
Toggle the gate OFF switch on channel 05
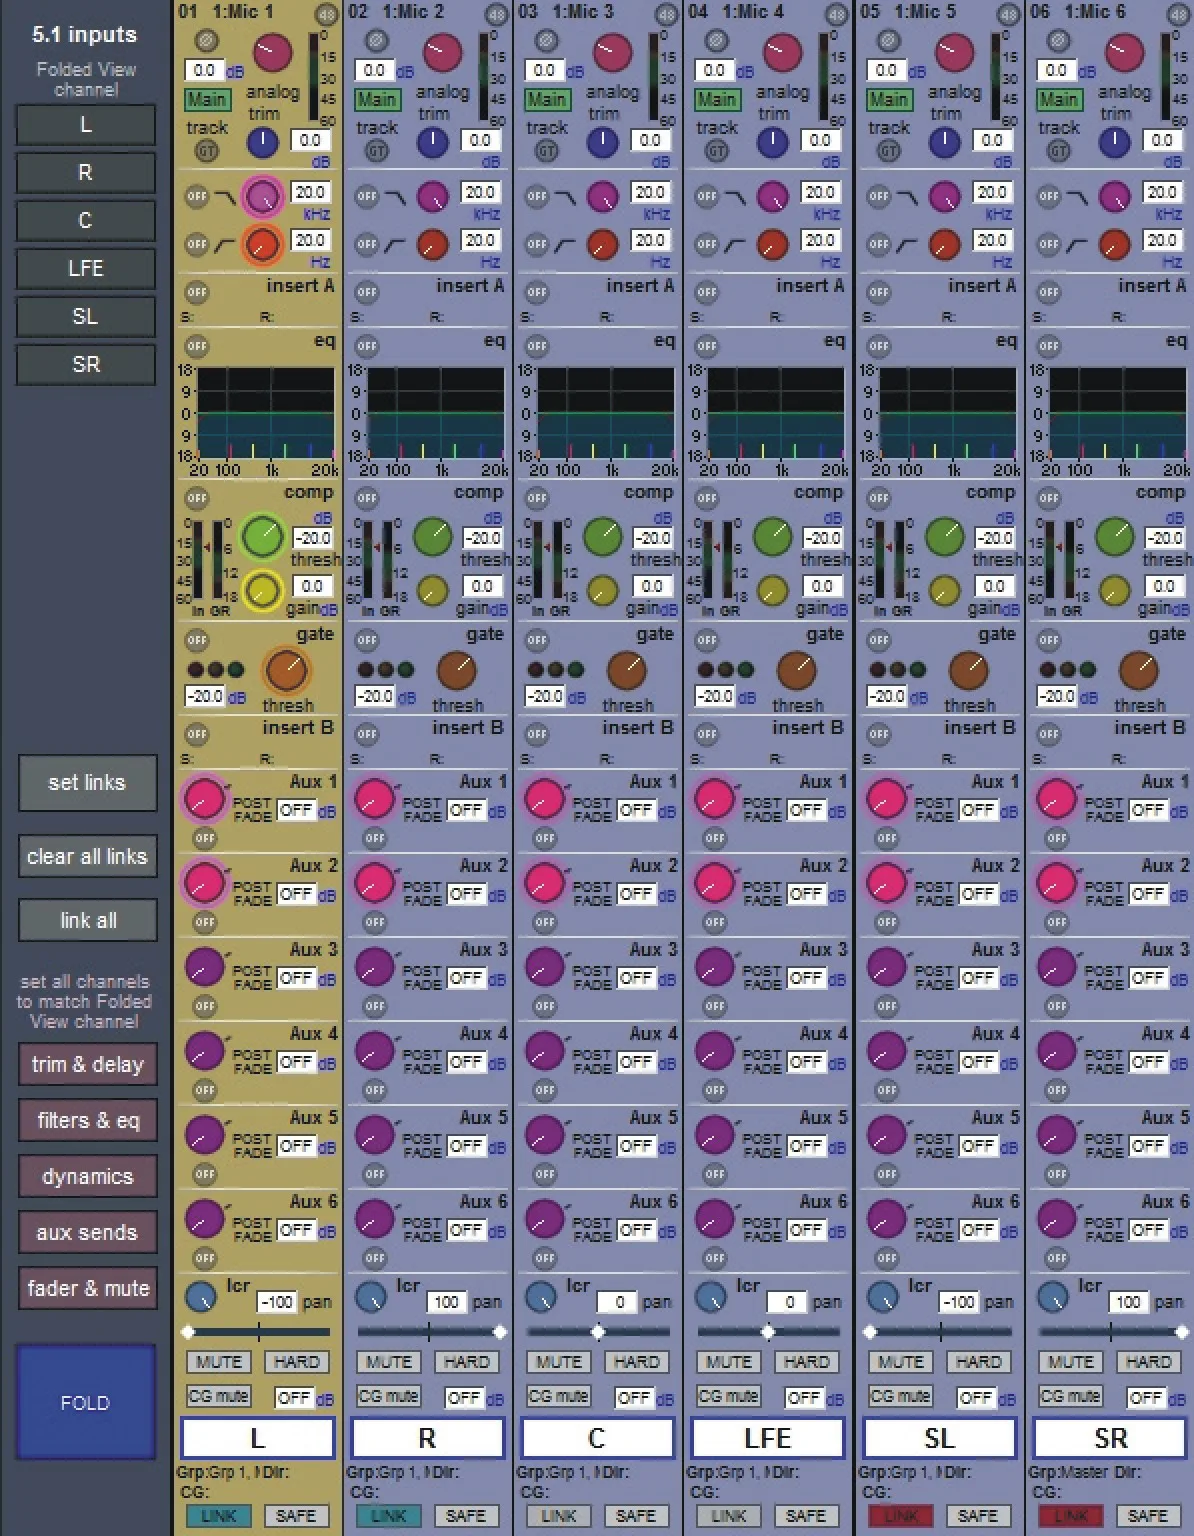pyautogui.click(x=879, y=640)
